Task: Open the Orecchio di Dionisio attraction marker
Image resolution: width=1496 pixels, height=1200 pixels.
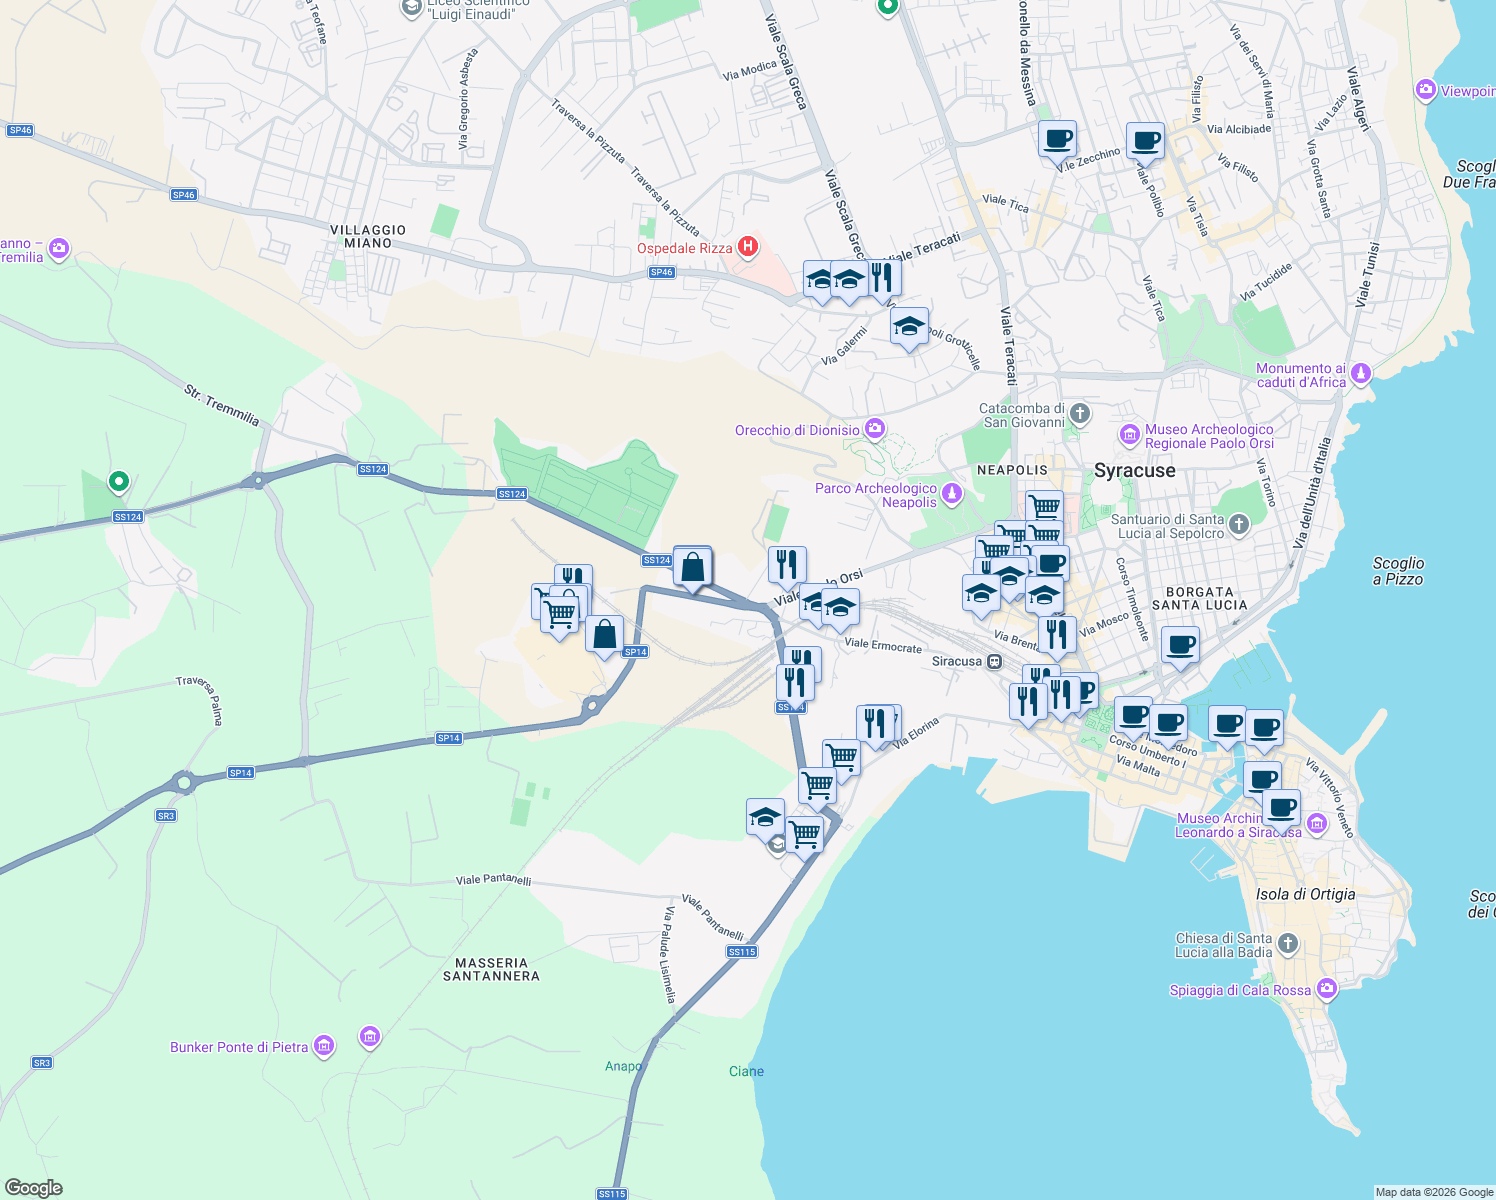Action: [874, 428]
